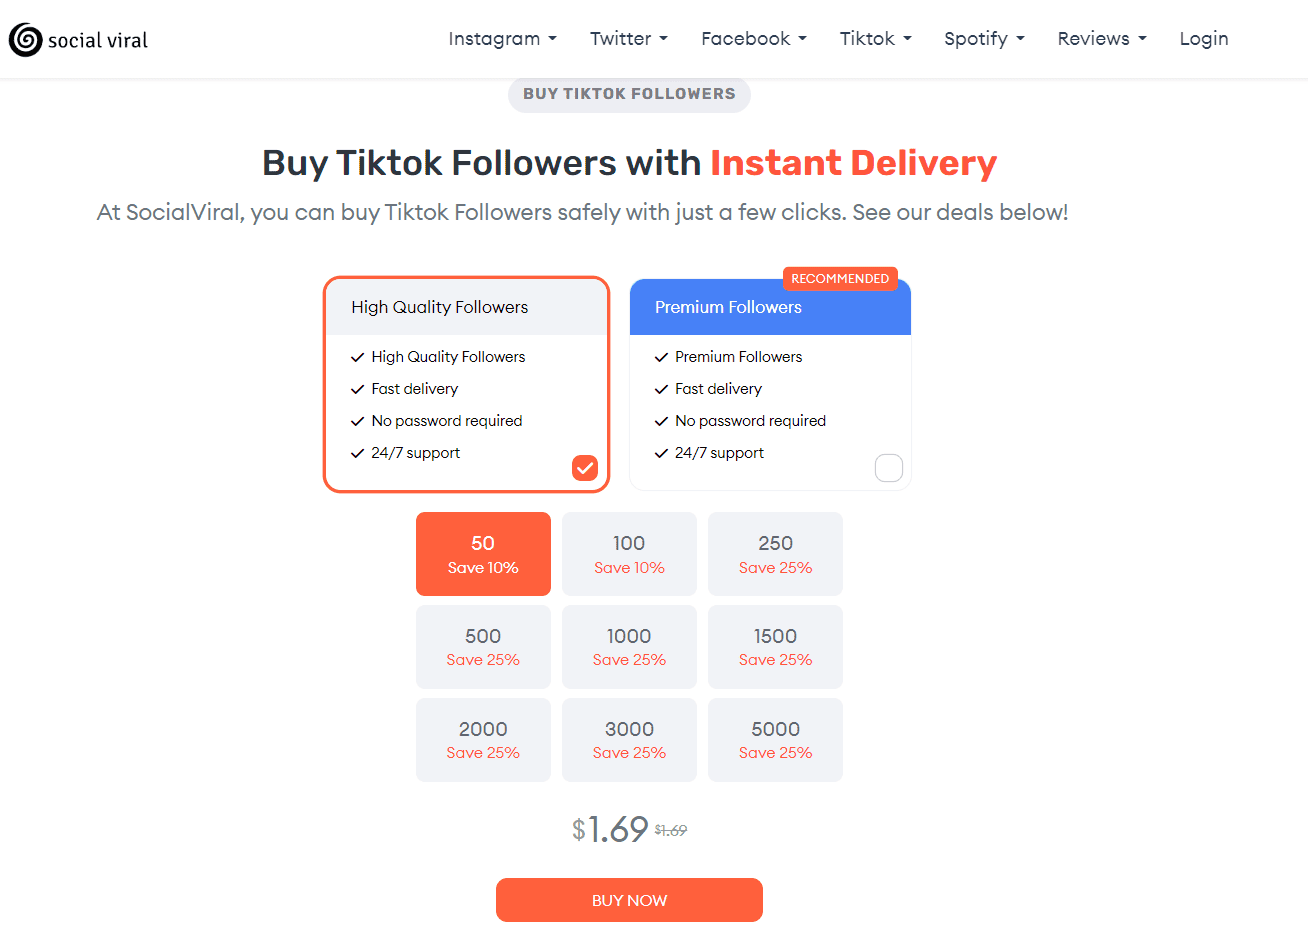
Task: Pick the 1000 followers package
Action: pos(629,647)
